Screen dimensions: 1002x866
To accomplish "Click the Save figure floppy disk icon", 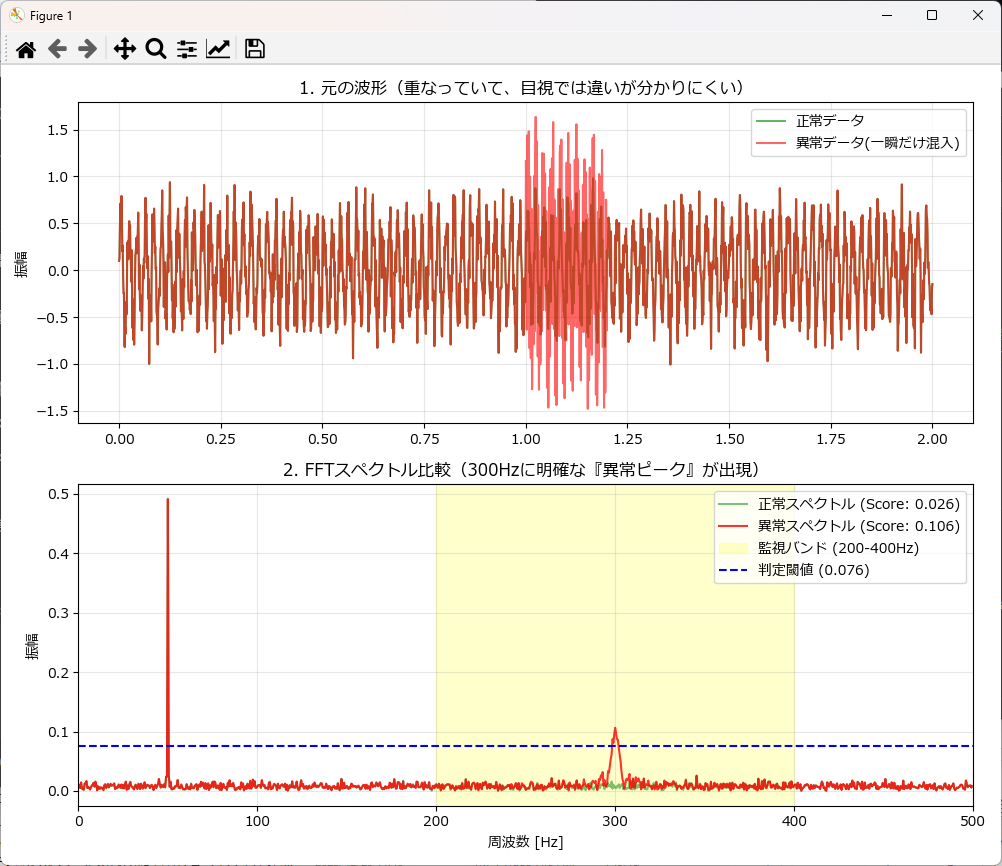I will [x=254, y=49].
